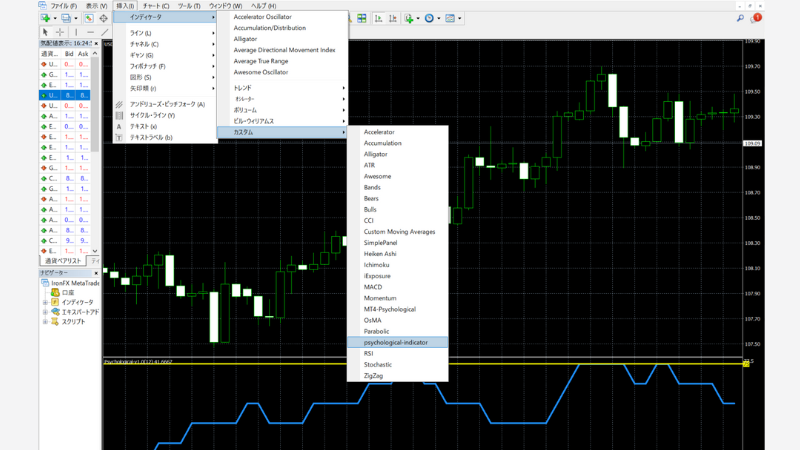Viewport: 800px width, 450px height.
Task: Open the ビル・ウィリアムス submenu
Action: (x=283, y=121)
